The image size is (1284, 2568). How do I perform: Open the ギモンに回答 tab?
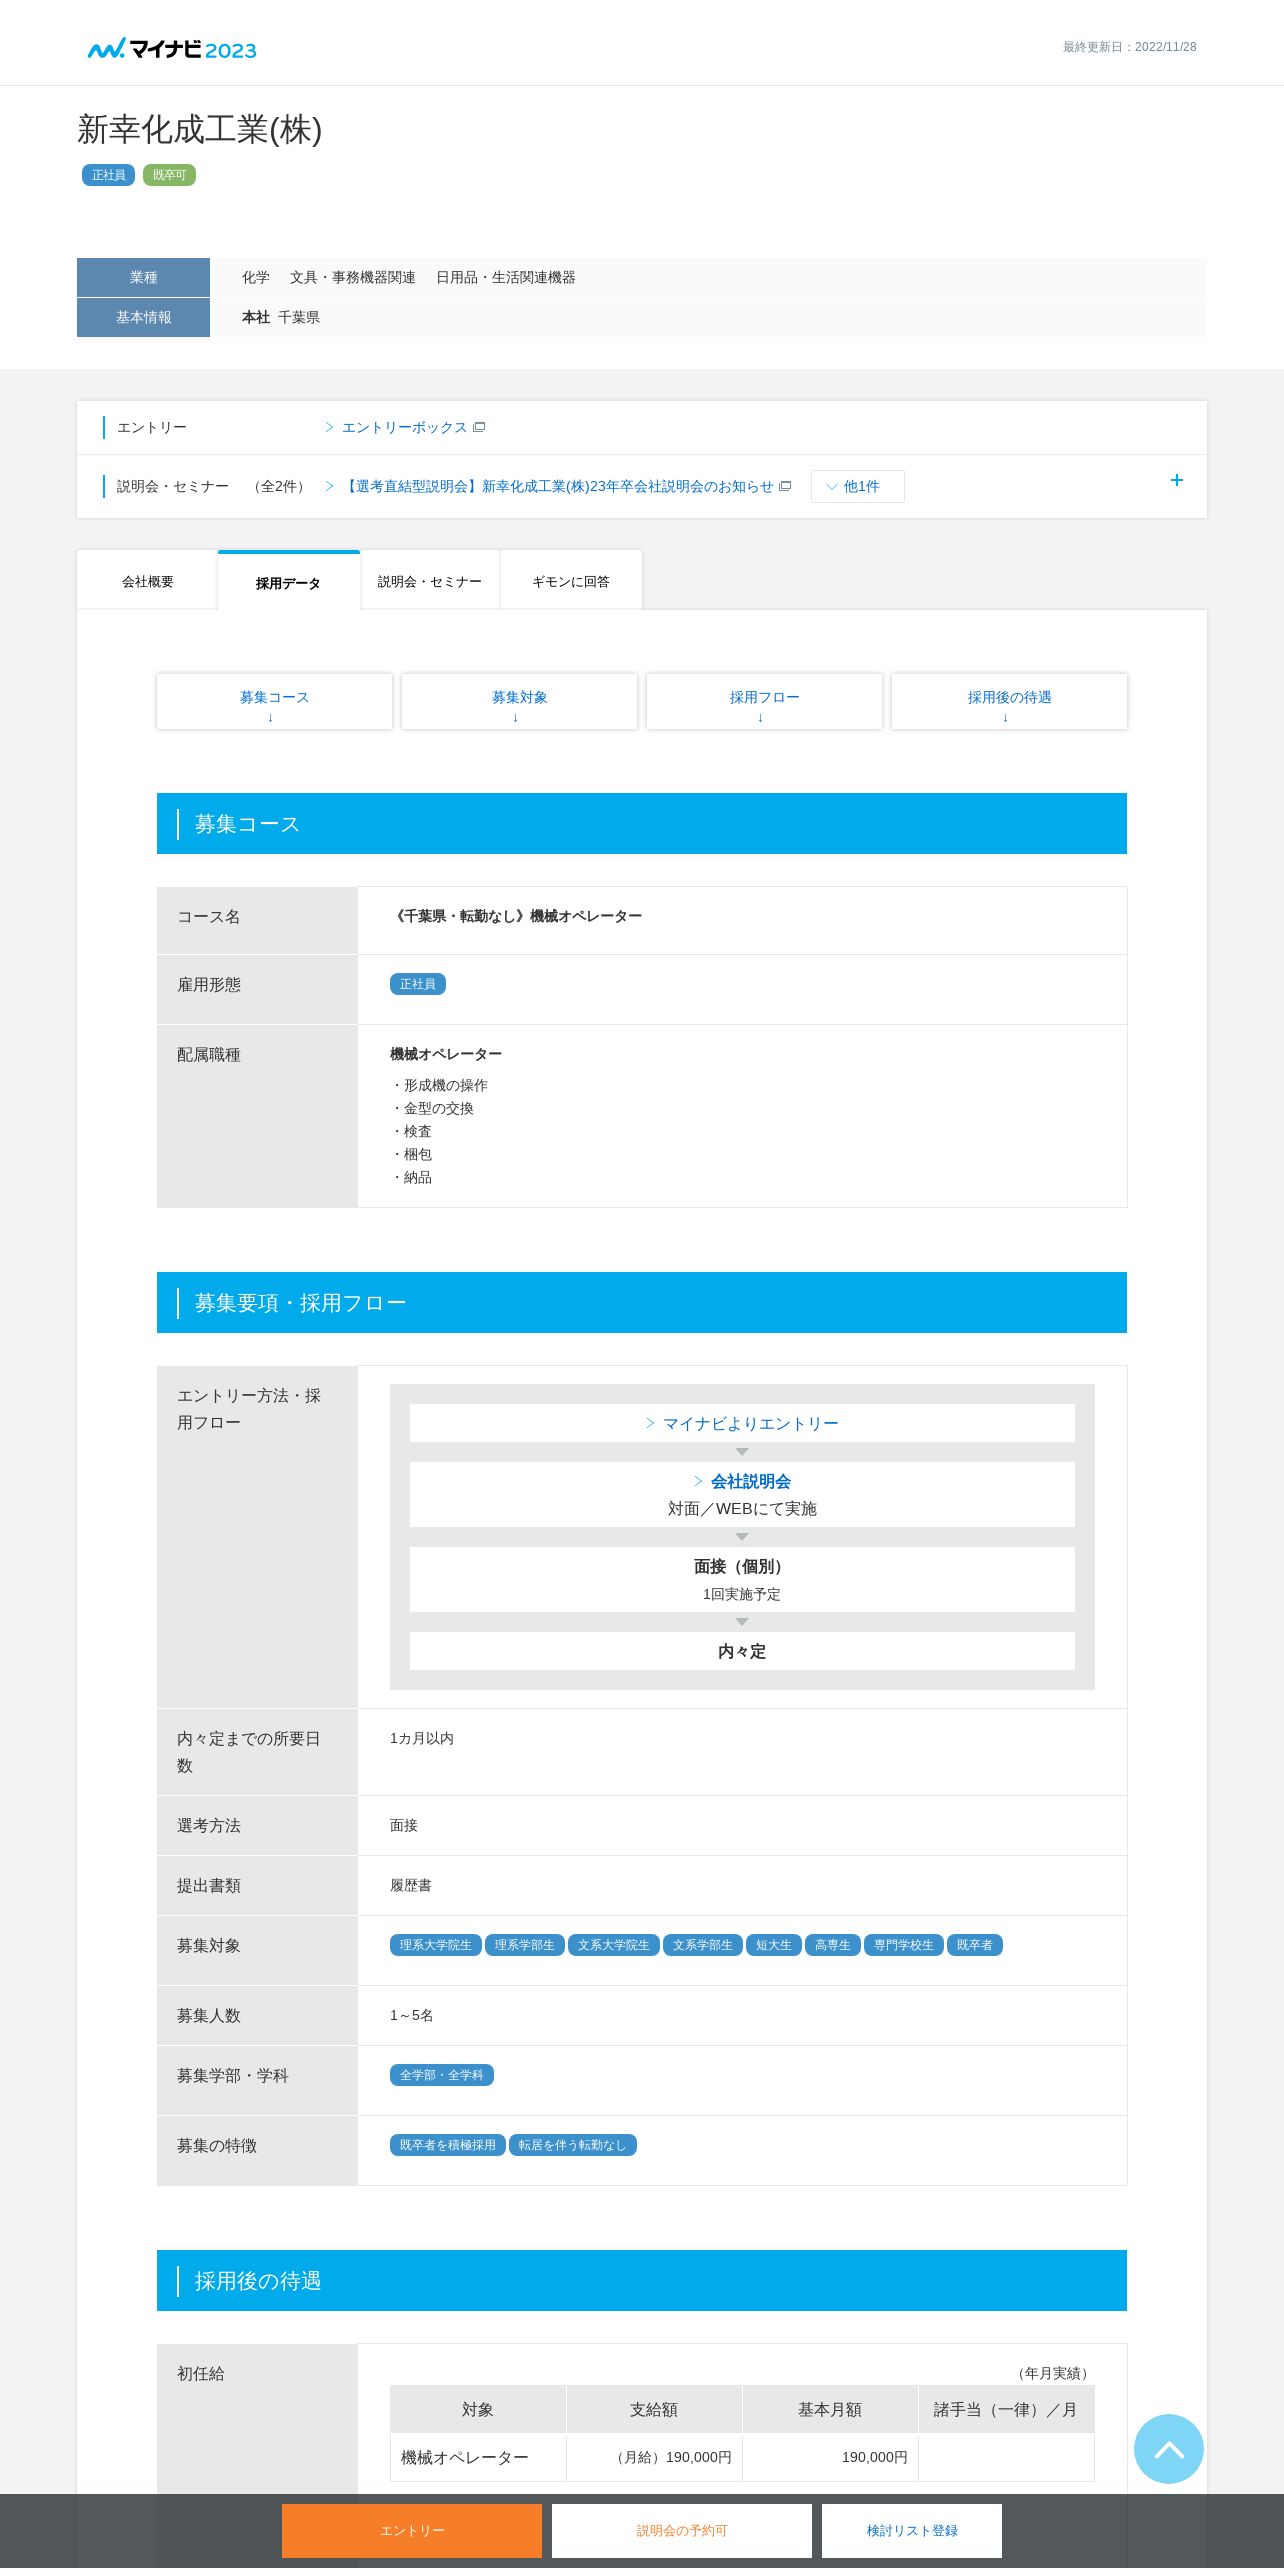point(571,581)
